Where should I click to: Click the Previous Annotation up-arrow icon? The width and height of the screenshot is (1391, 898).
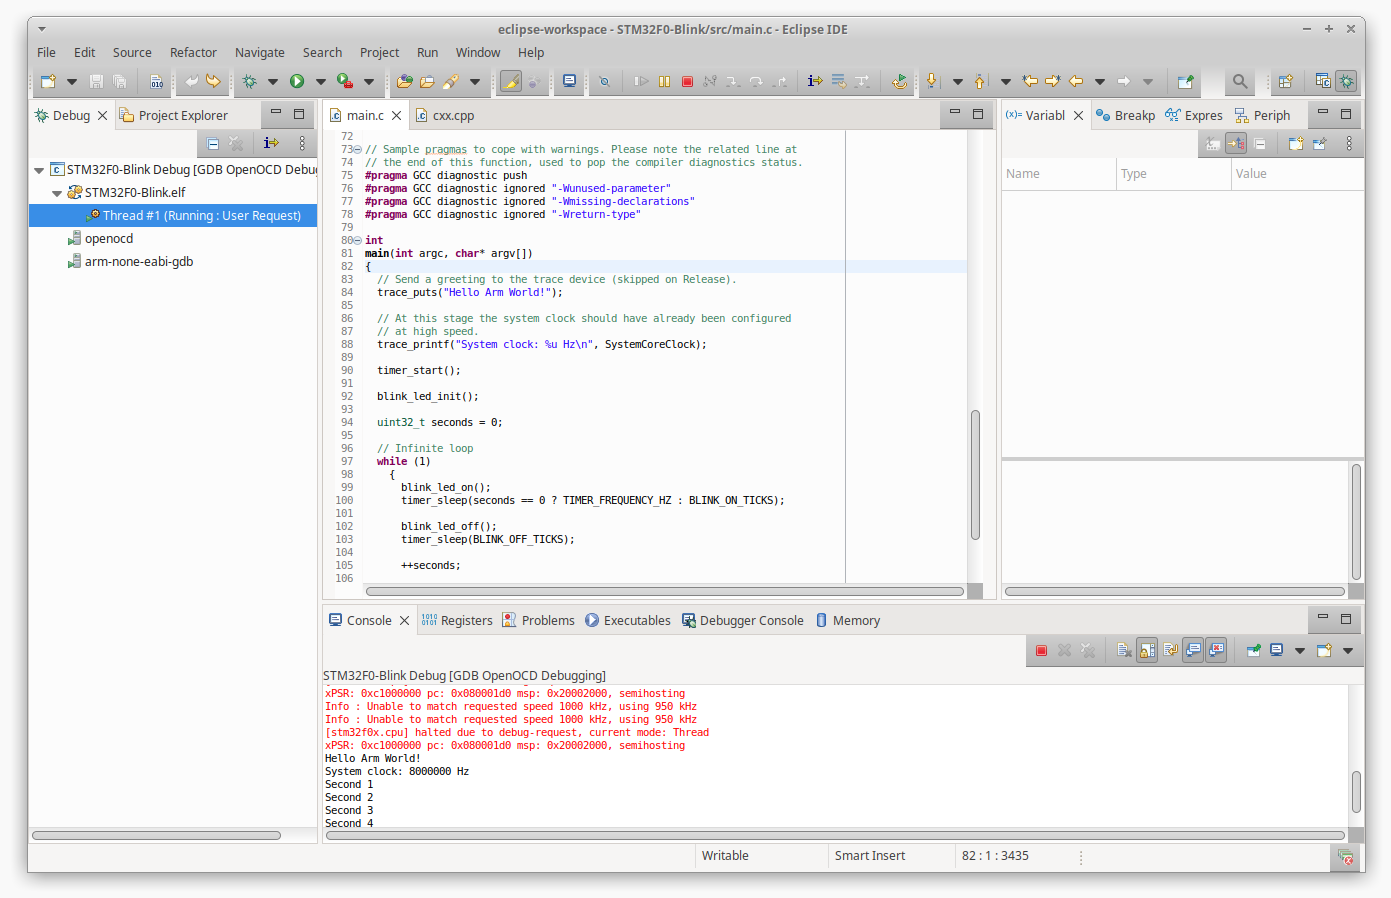(980, 81)
